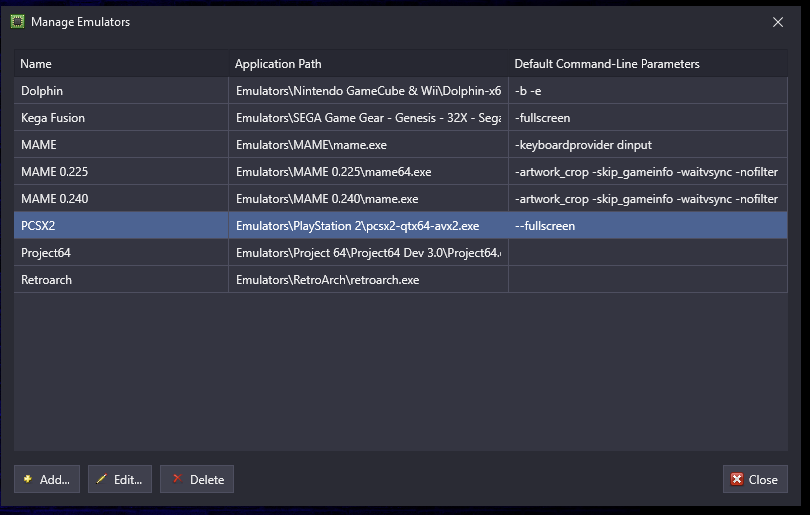Click the RetroArch\retroarch.exe path cell
This screenshot has width=810, height=515.
[x=368, y=279]
